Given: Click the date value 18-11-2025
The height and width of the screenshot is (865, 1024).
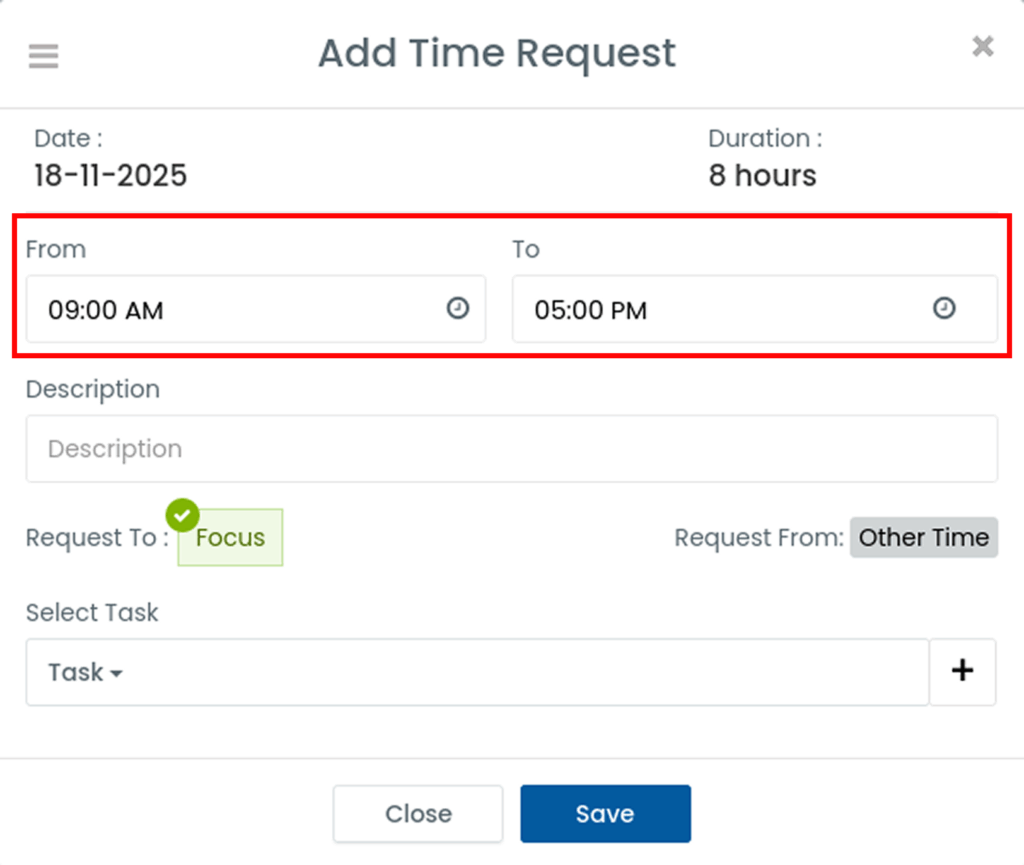Looking at the screenshot, I should coord(110,176).
